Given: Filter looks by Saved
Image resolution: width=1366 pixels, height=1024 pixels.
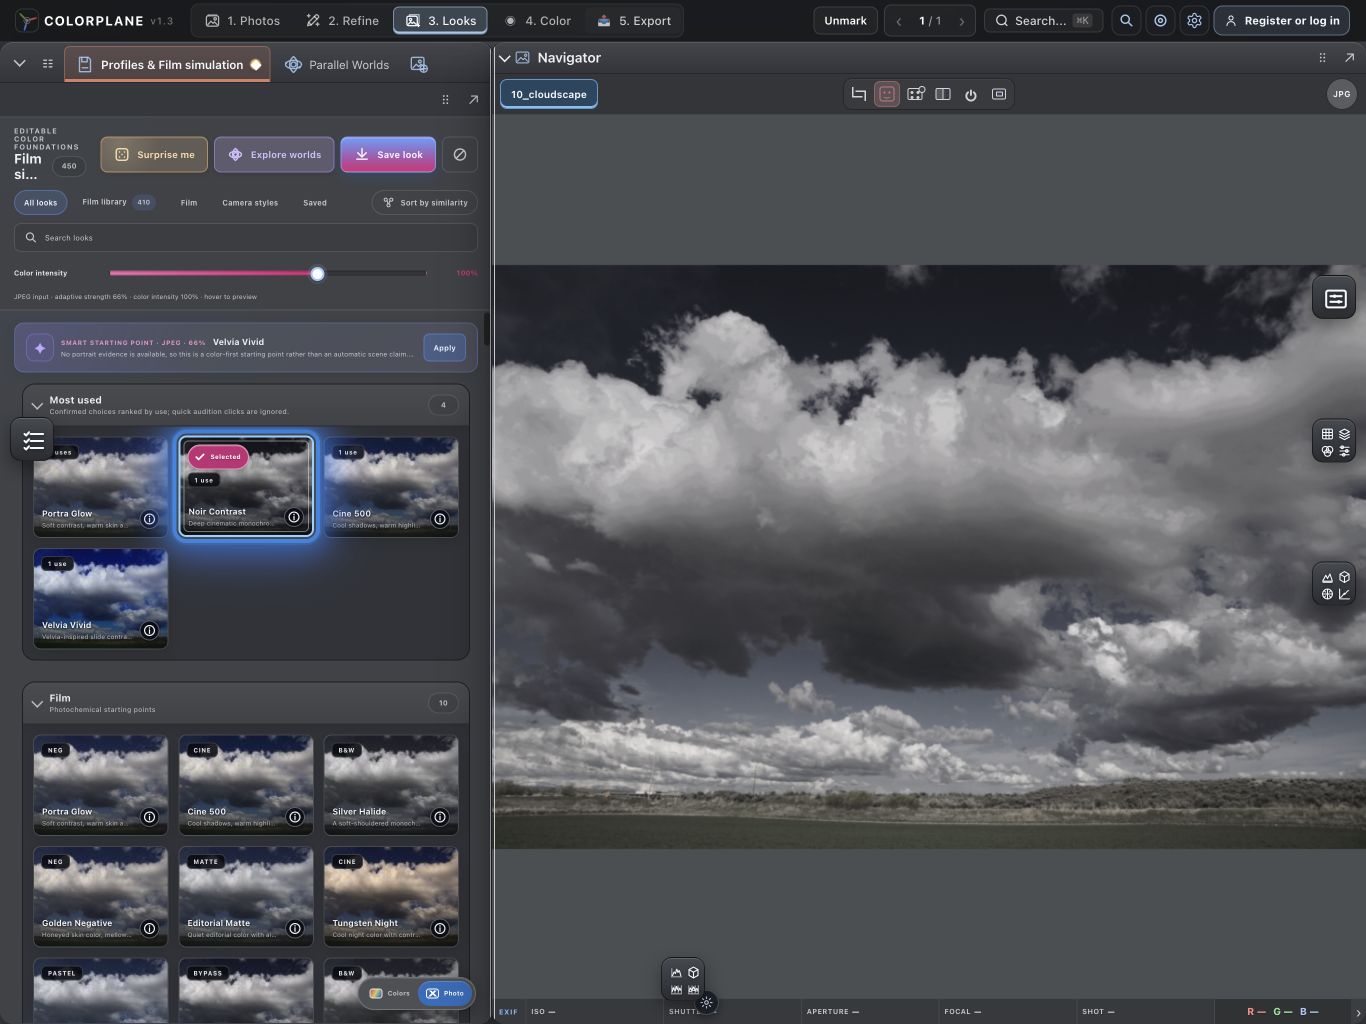Looking at the screenshot, I should click(x=315, y=203).
